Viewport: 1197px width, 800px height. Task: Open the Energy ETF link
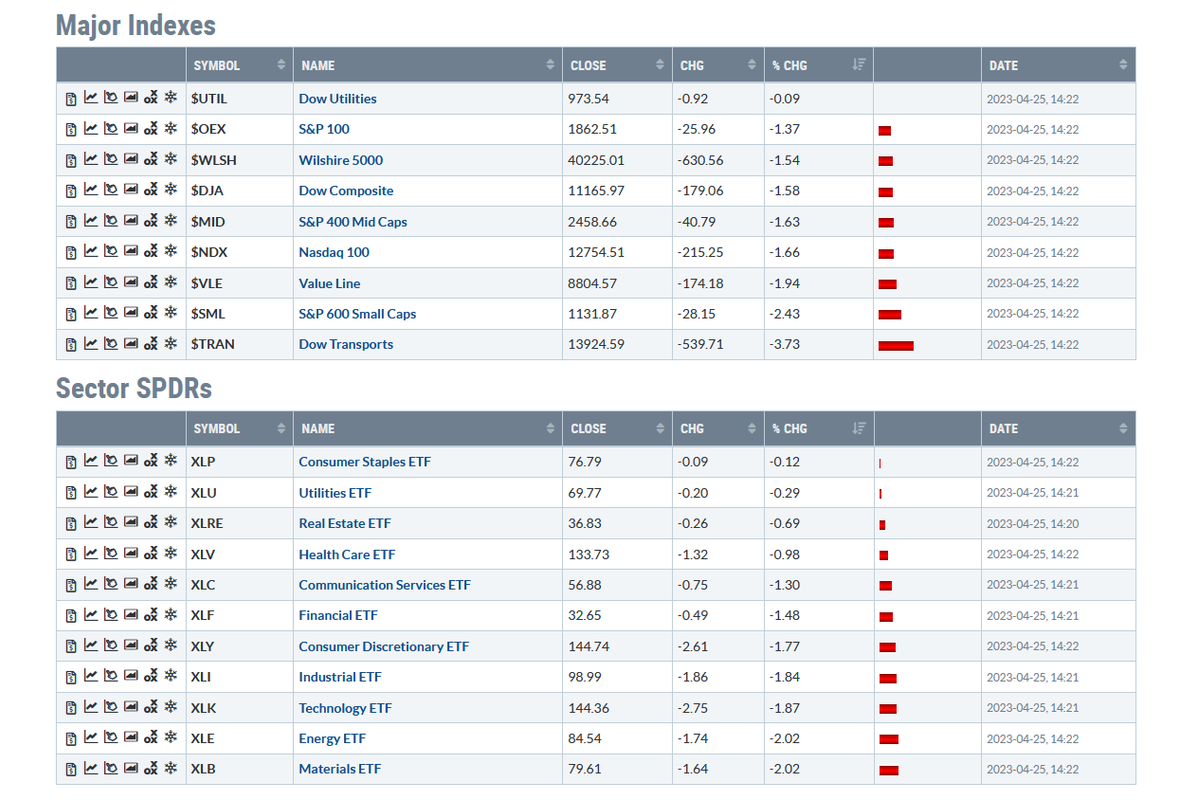coord(332,738)
